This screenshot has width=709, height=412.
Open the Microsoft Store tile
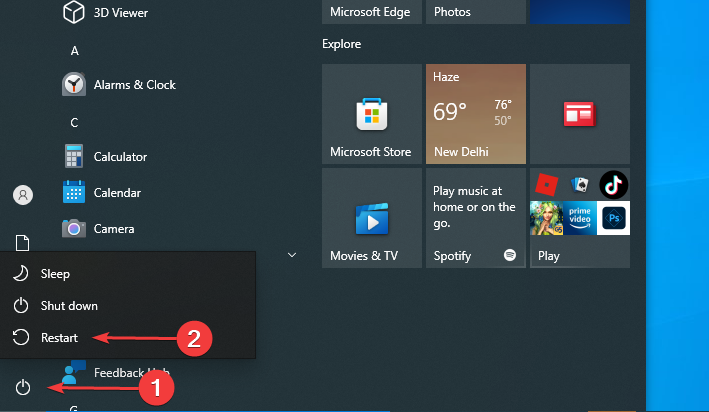point(372,114)
